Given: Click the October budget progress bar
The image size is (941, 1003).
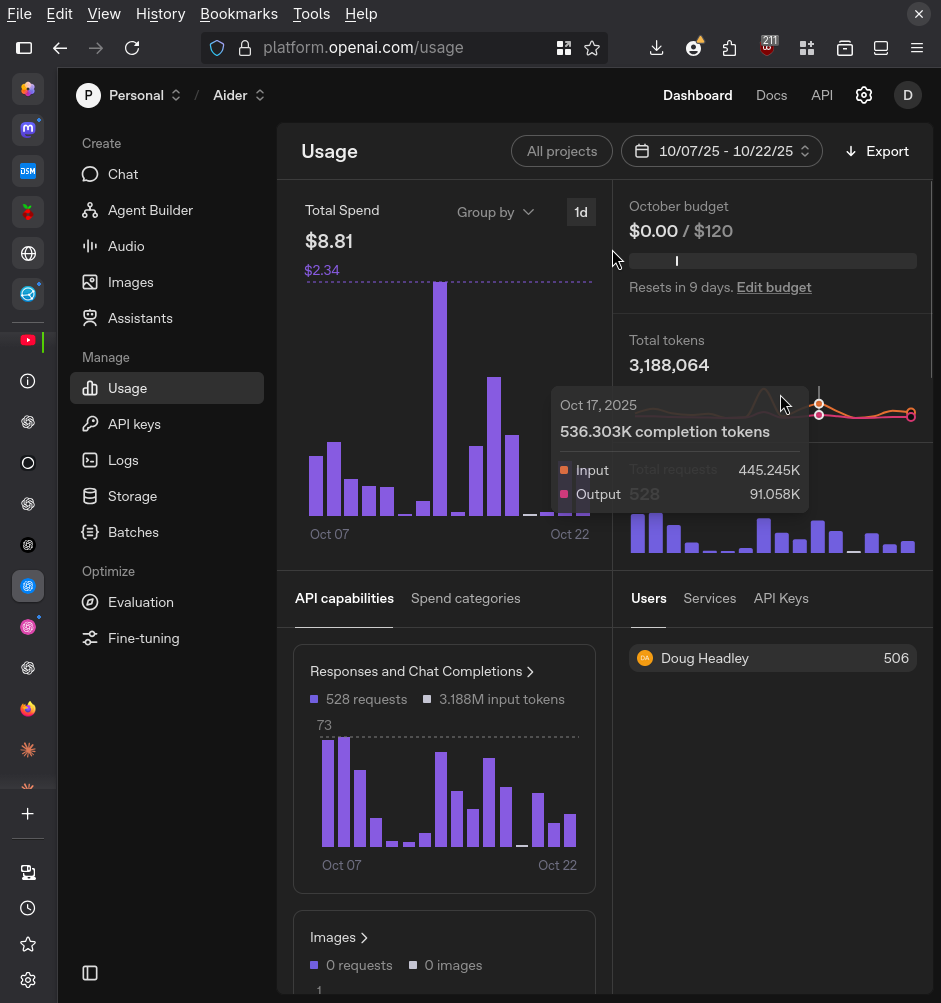Looking at the screenshot, I should pos(772,261).
